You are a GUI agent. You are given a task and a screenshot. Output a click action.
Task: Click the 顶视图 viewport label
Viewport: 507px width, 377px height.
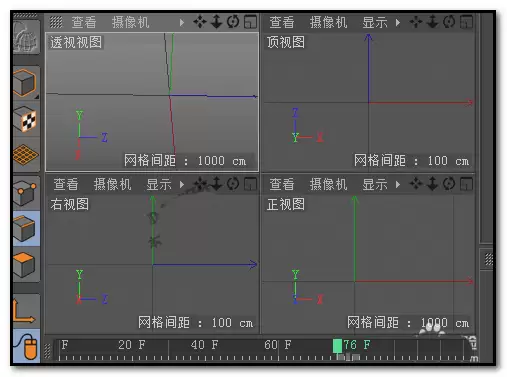tap(286, 42)
